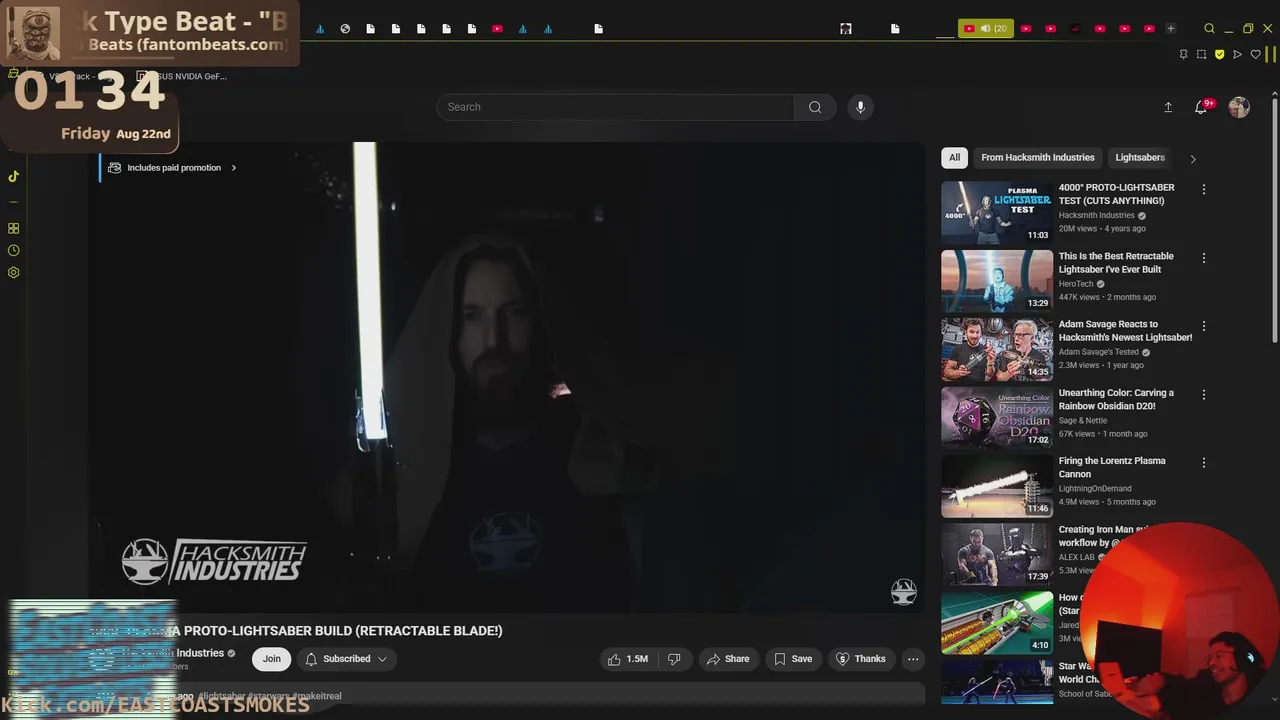Open Adam Savage Reacts video thumbnail
Screen dimensions: 1280x720
tap(997, 349)
